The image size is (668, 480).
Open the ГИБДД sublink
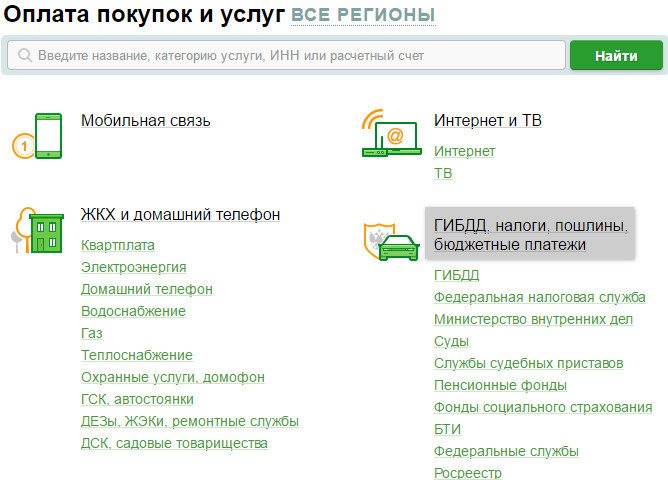coord(457,275)
